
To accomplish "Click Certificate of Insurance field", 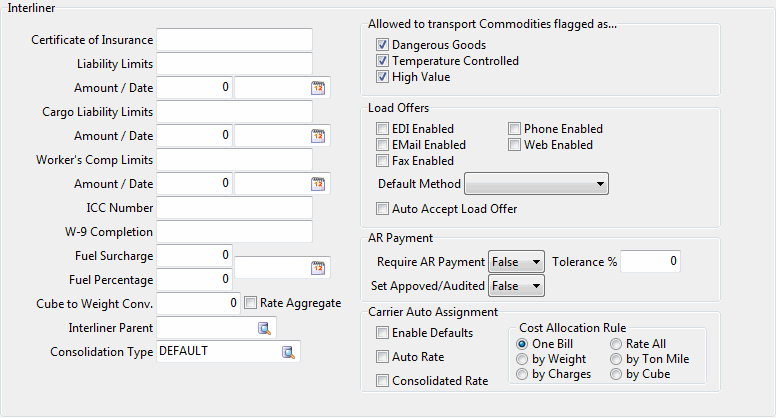I will pos(234,40).
